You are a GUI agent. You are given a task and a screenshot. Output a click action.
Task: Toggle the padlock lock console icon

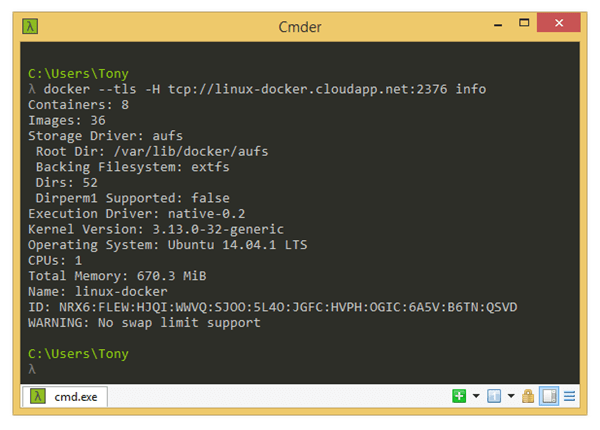click(528, 396)
